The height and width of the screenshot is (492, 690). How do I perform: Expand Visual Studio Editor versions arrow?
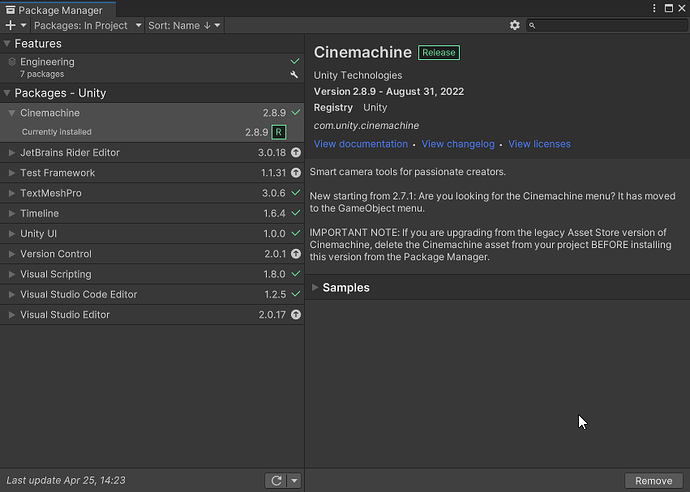[x=12, y=315]
